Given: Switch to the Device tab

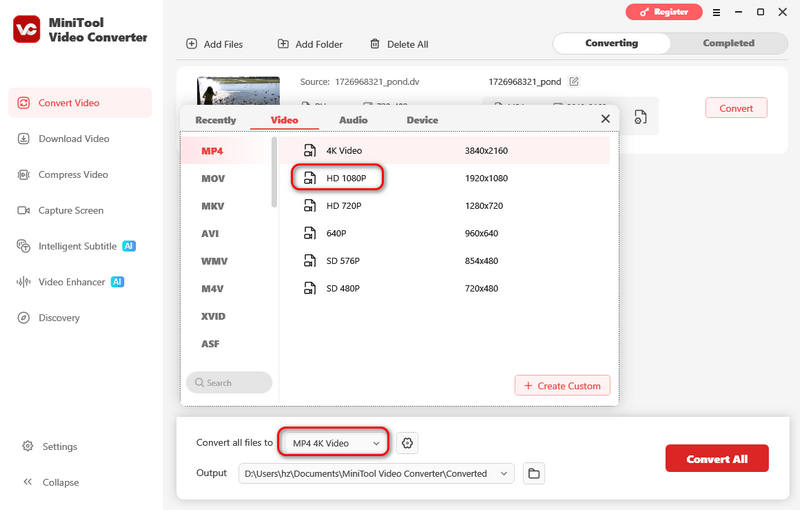Looking at the screenshot, I should (422, 120).
